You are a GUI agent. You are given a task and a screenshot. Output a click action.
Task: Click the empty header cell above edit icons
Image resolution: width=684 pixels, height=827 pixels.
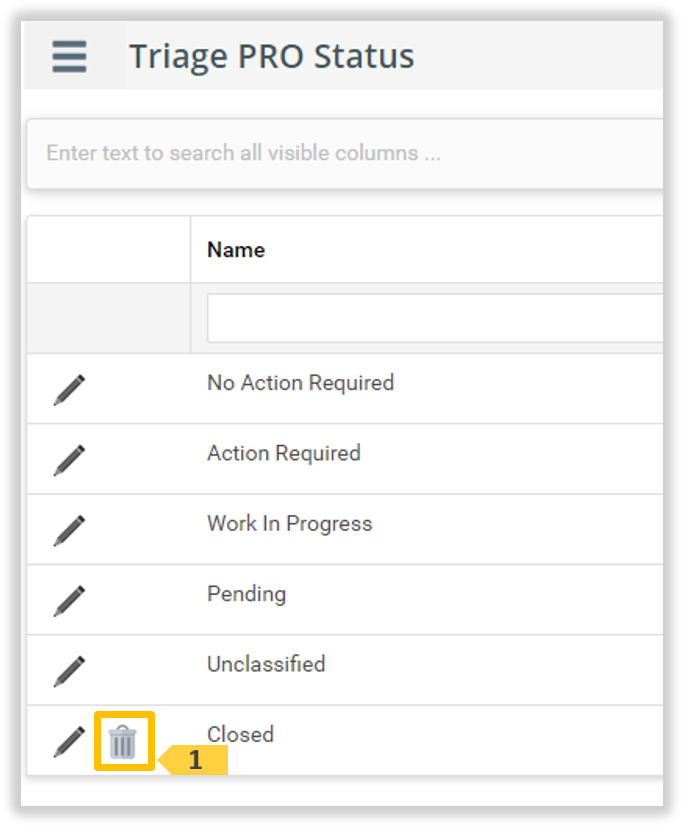[x=108, y=250]
